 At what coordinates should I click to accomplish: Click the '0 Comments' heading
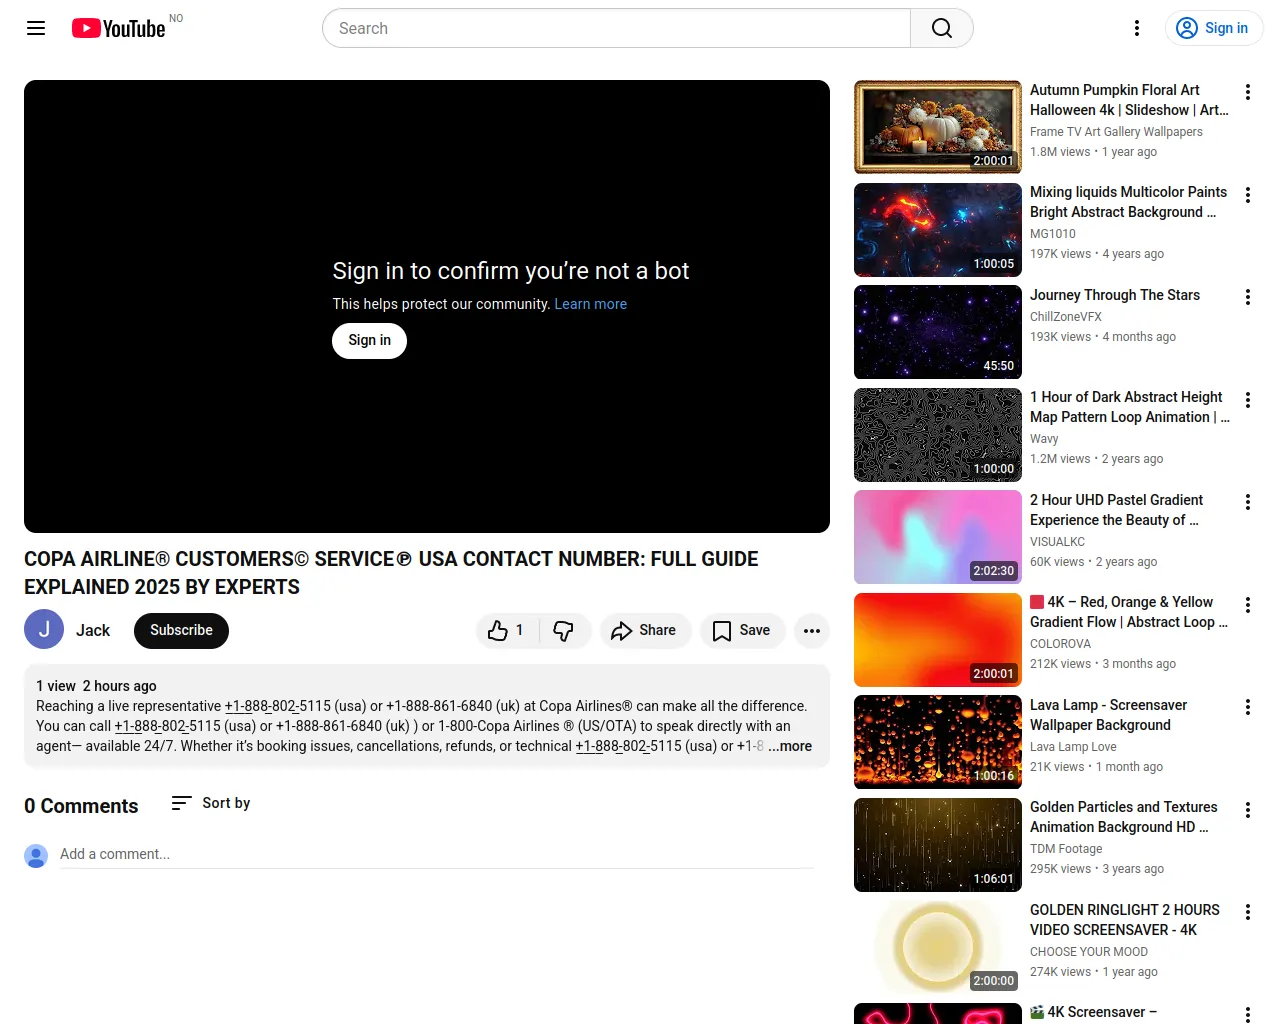coord(81,806)
